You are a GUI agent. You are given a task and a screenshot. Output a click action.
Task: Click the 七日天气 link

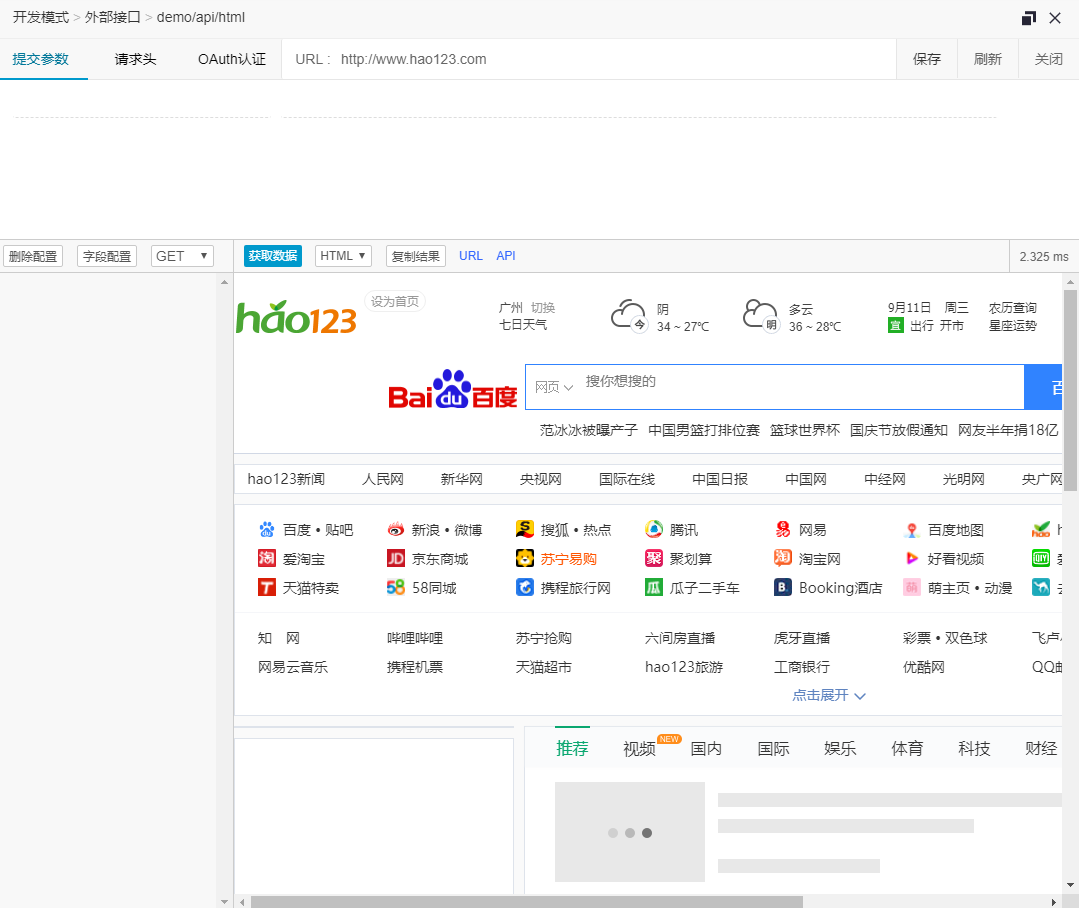(523, 324)
